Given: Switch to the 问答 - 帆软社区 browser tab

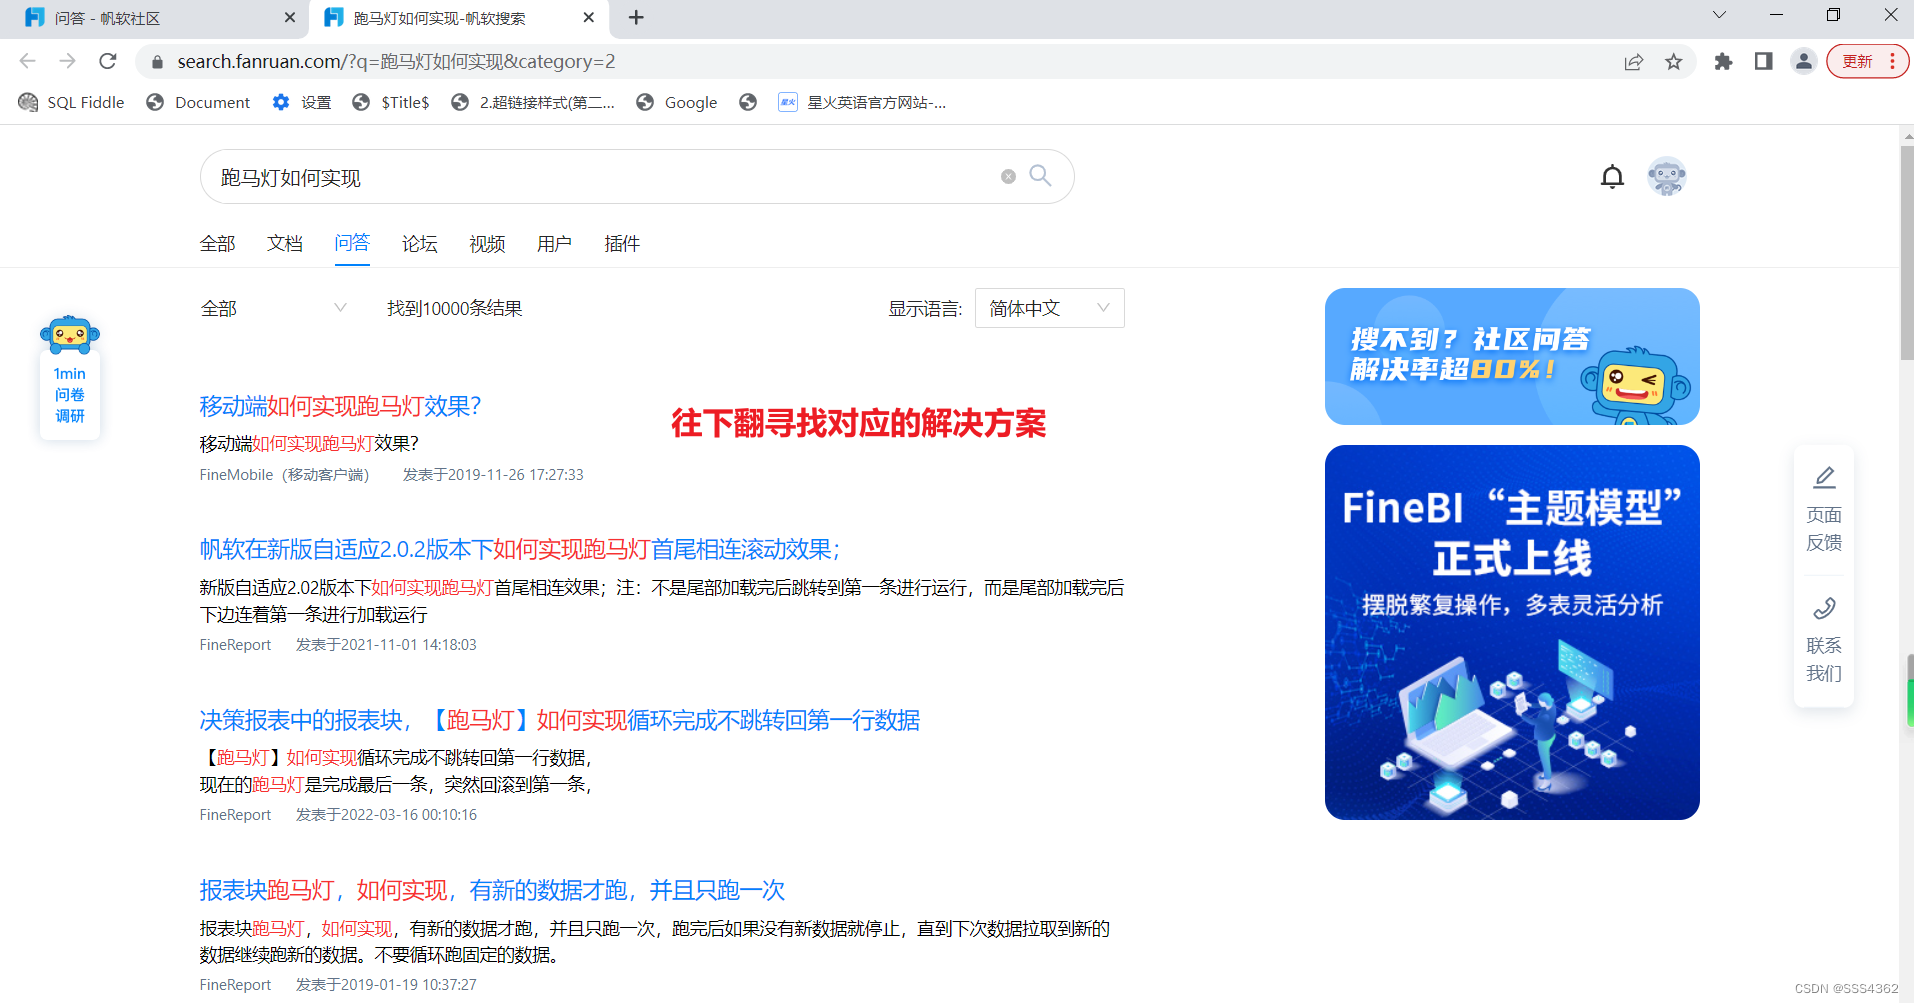Looking at the screenshot, I should tap(155, 18).
